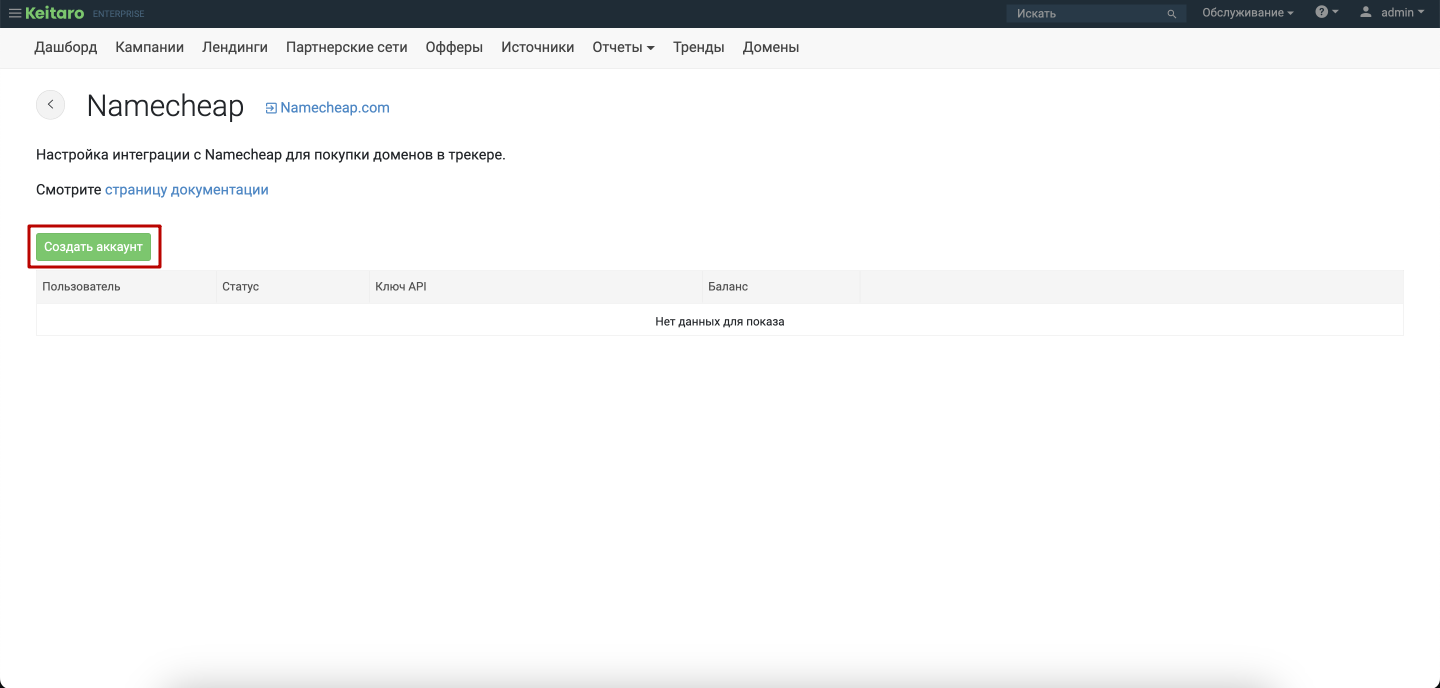Click the external link icon beside Namecheap.com
1440x688 pixels.
click(x=271, y=108)
